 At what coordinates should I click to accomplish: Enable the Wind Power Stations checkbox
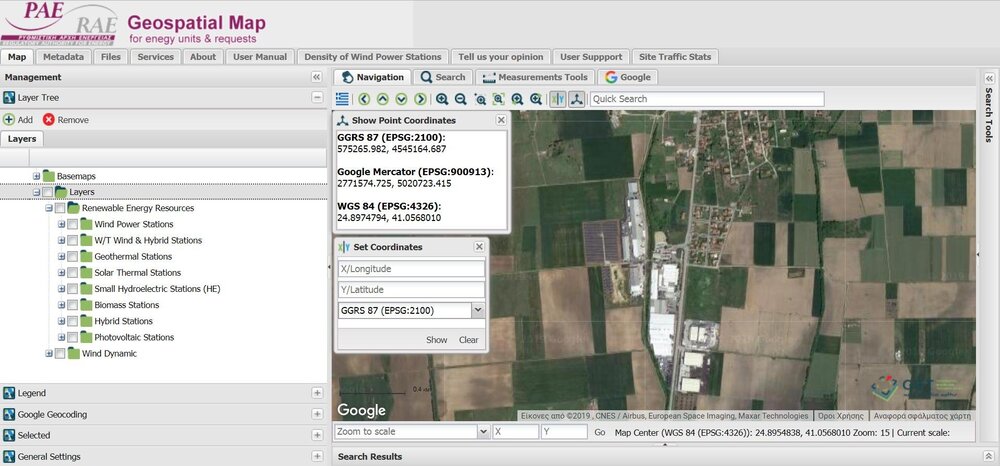coord(72,224)
